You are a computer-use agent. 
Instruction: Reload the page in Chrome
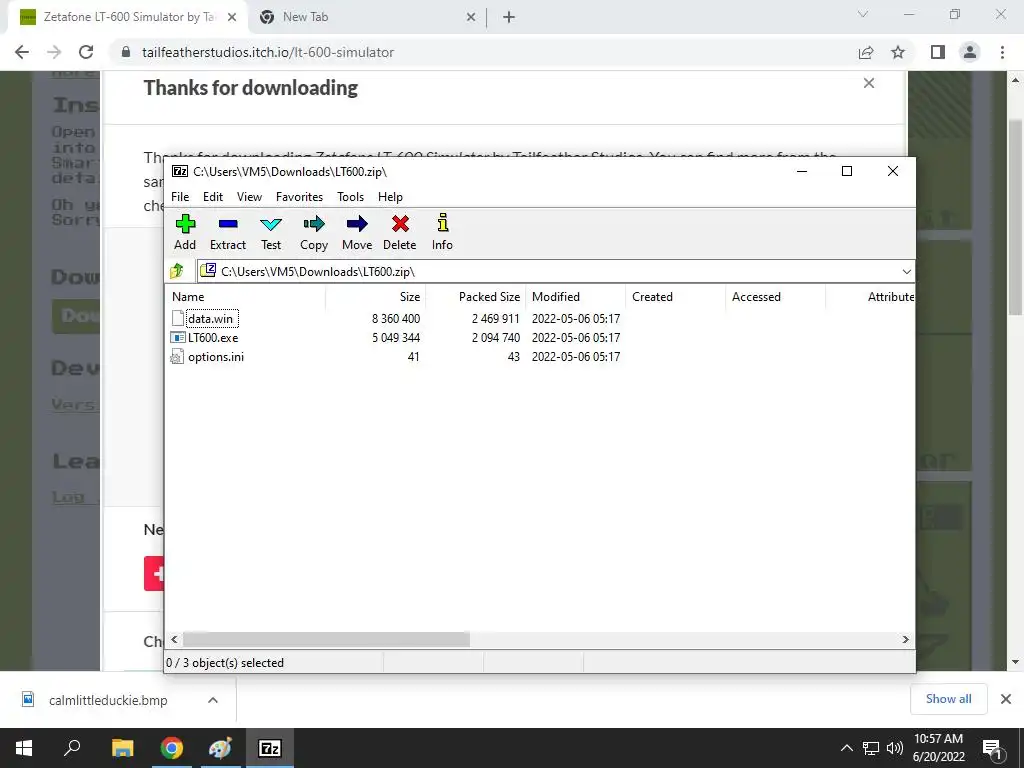coord(86,52)
